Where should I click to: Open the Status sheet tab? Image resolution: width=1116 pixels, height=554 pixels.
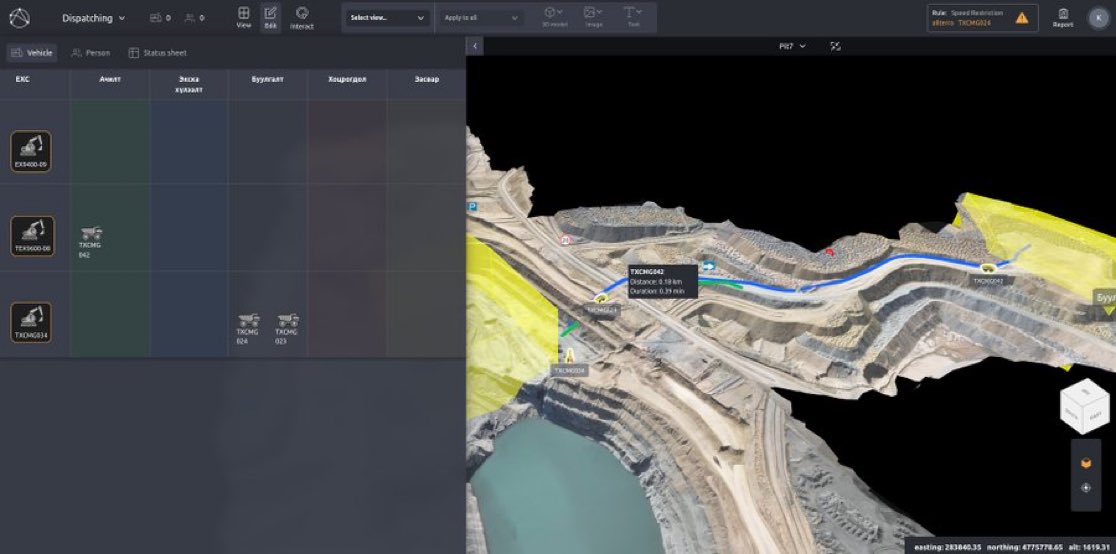click(157, 53)
